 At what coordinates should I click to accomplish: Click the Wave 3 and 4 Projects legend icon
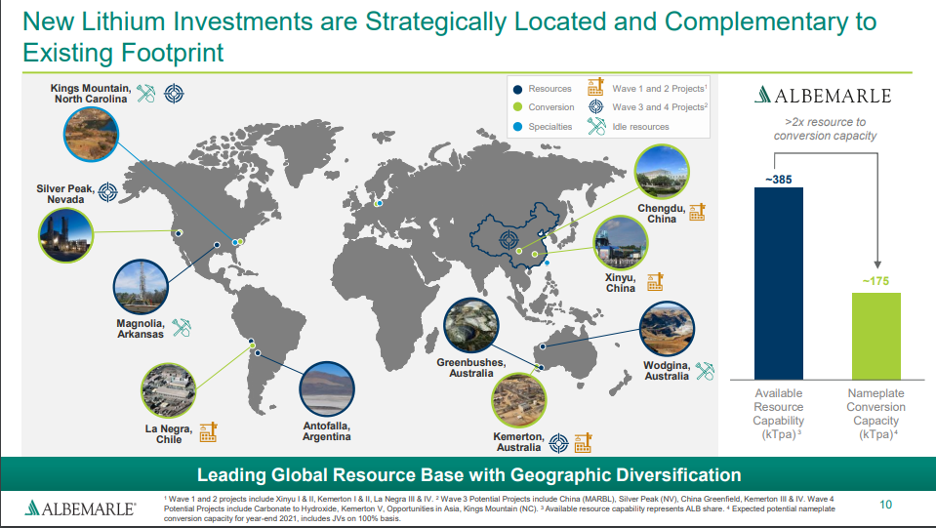point(595,107)
